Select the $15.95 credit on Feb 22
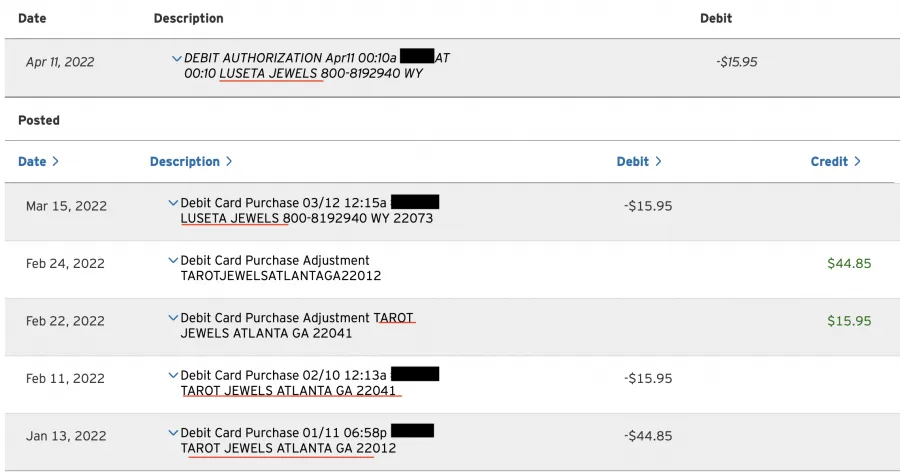 tap(849, 321)
